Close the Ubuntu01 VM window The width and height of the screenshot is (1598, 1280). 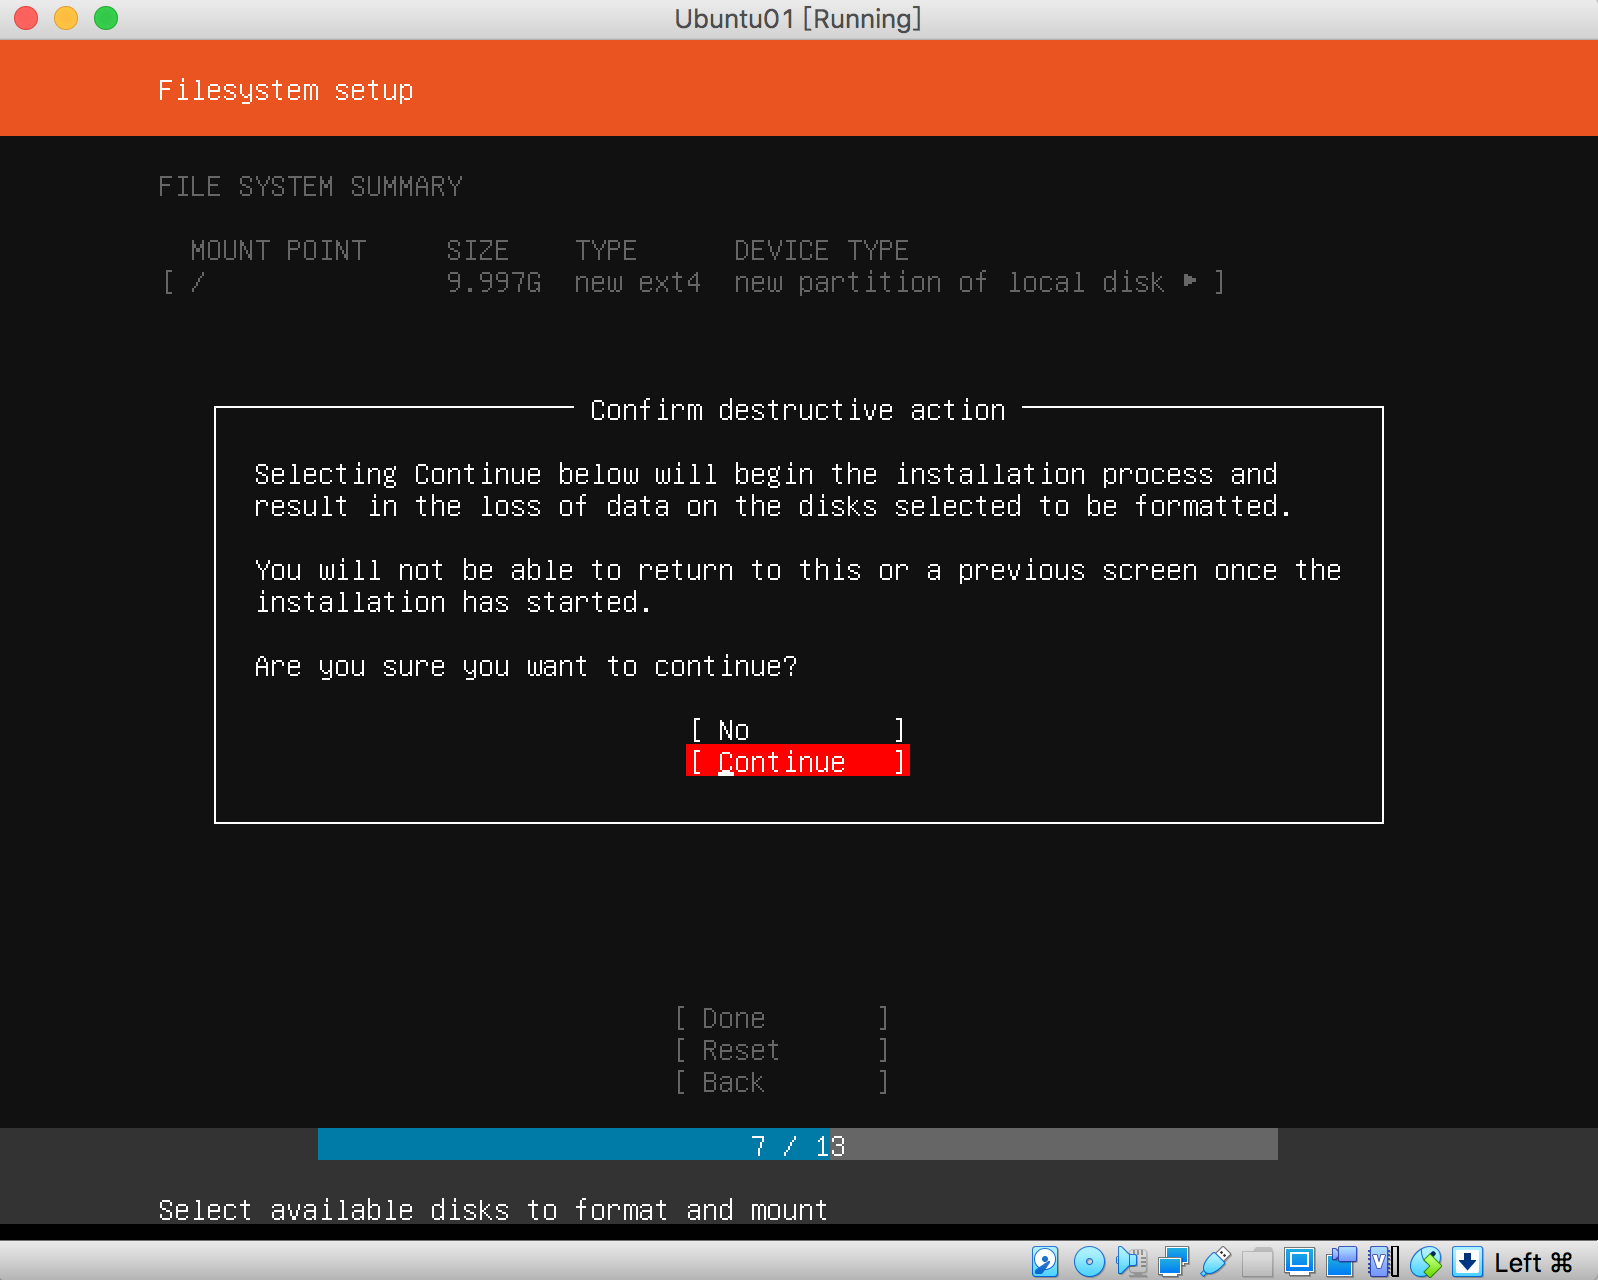(26, 18)
